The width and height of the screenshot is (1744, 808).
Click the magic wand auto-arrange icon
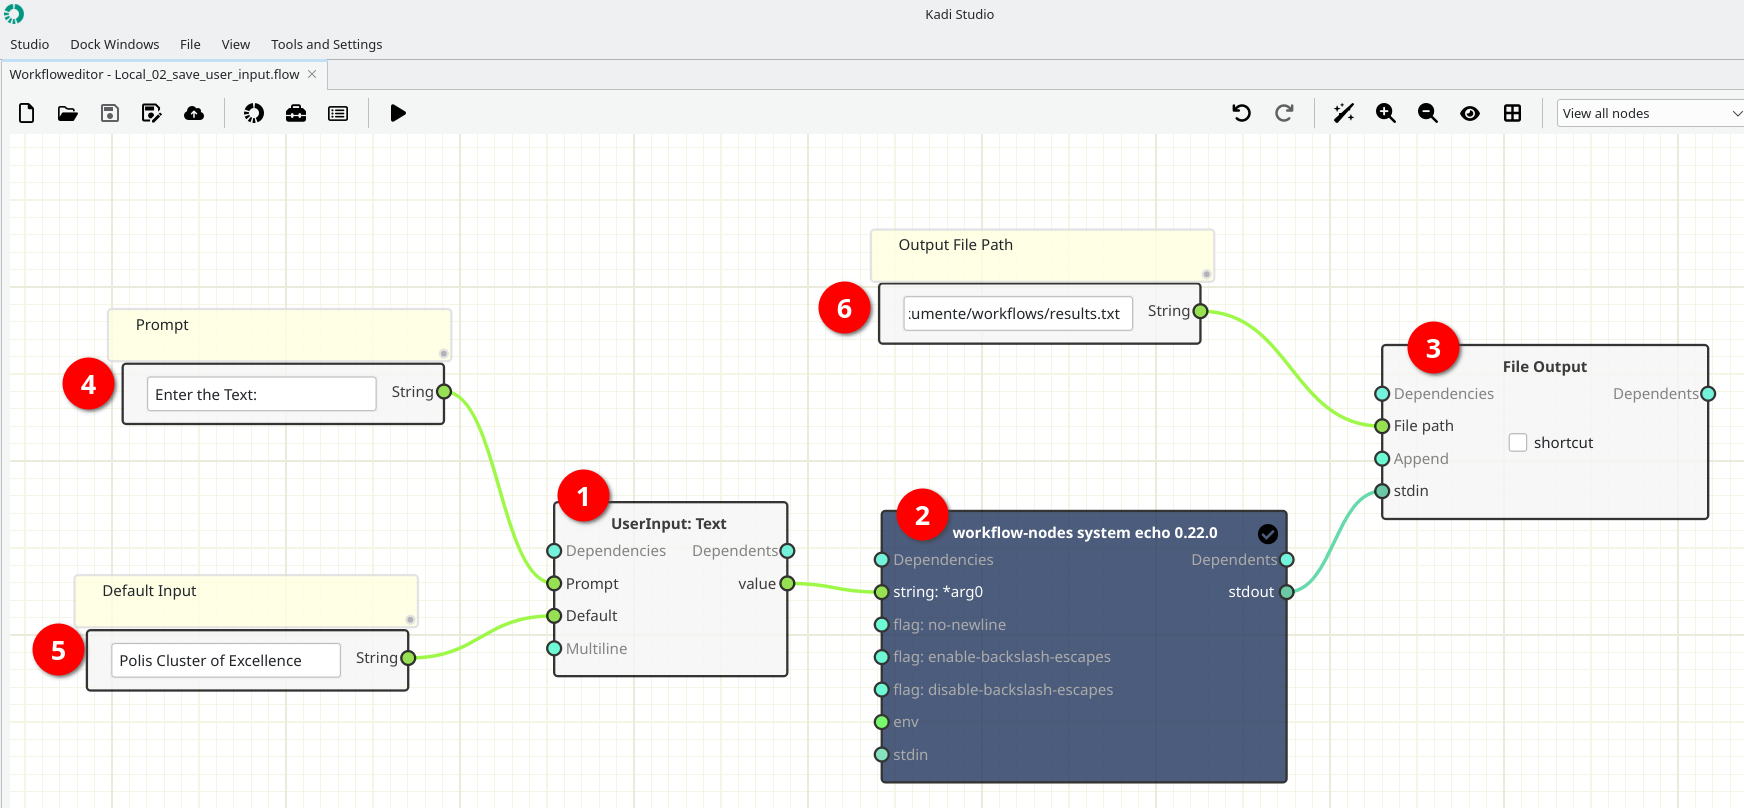[x=1344, y=113]
